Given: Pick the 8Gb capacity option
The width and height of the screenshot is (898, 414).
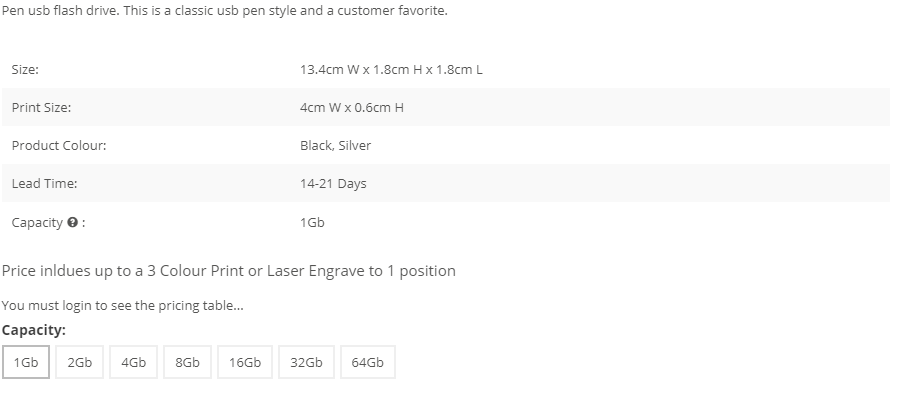Looking at the screenshot, I should pos(187,362).
